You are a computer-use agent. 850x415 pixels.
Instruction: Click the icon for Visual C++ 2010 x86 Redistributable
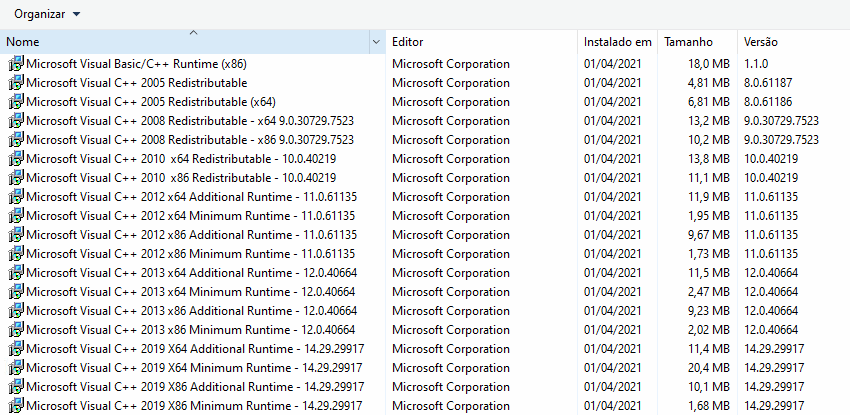[17, 178]
